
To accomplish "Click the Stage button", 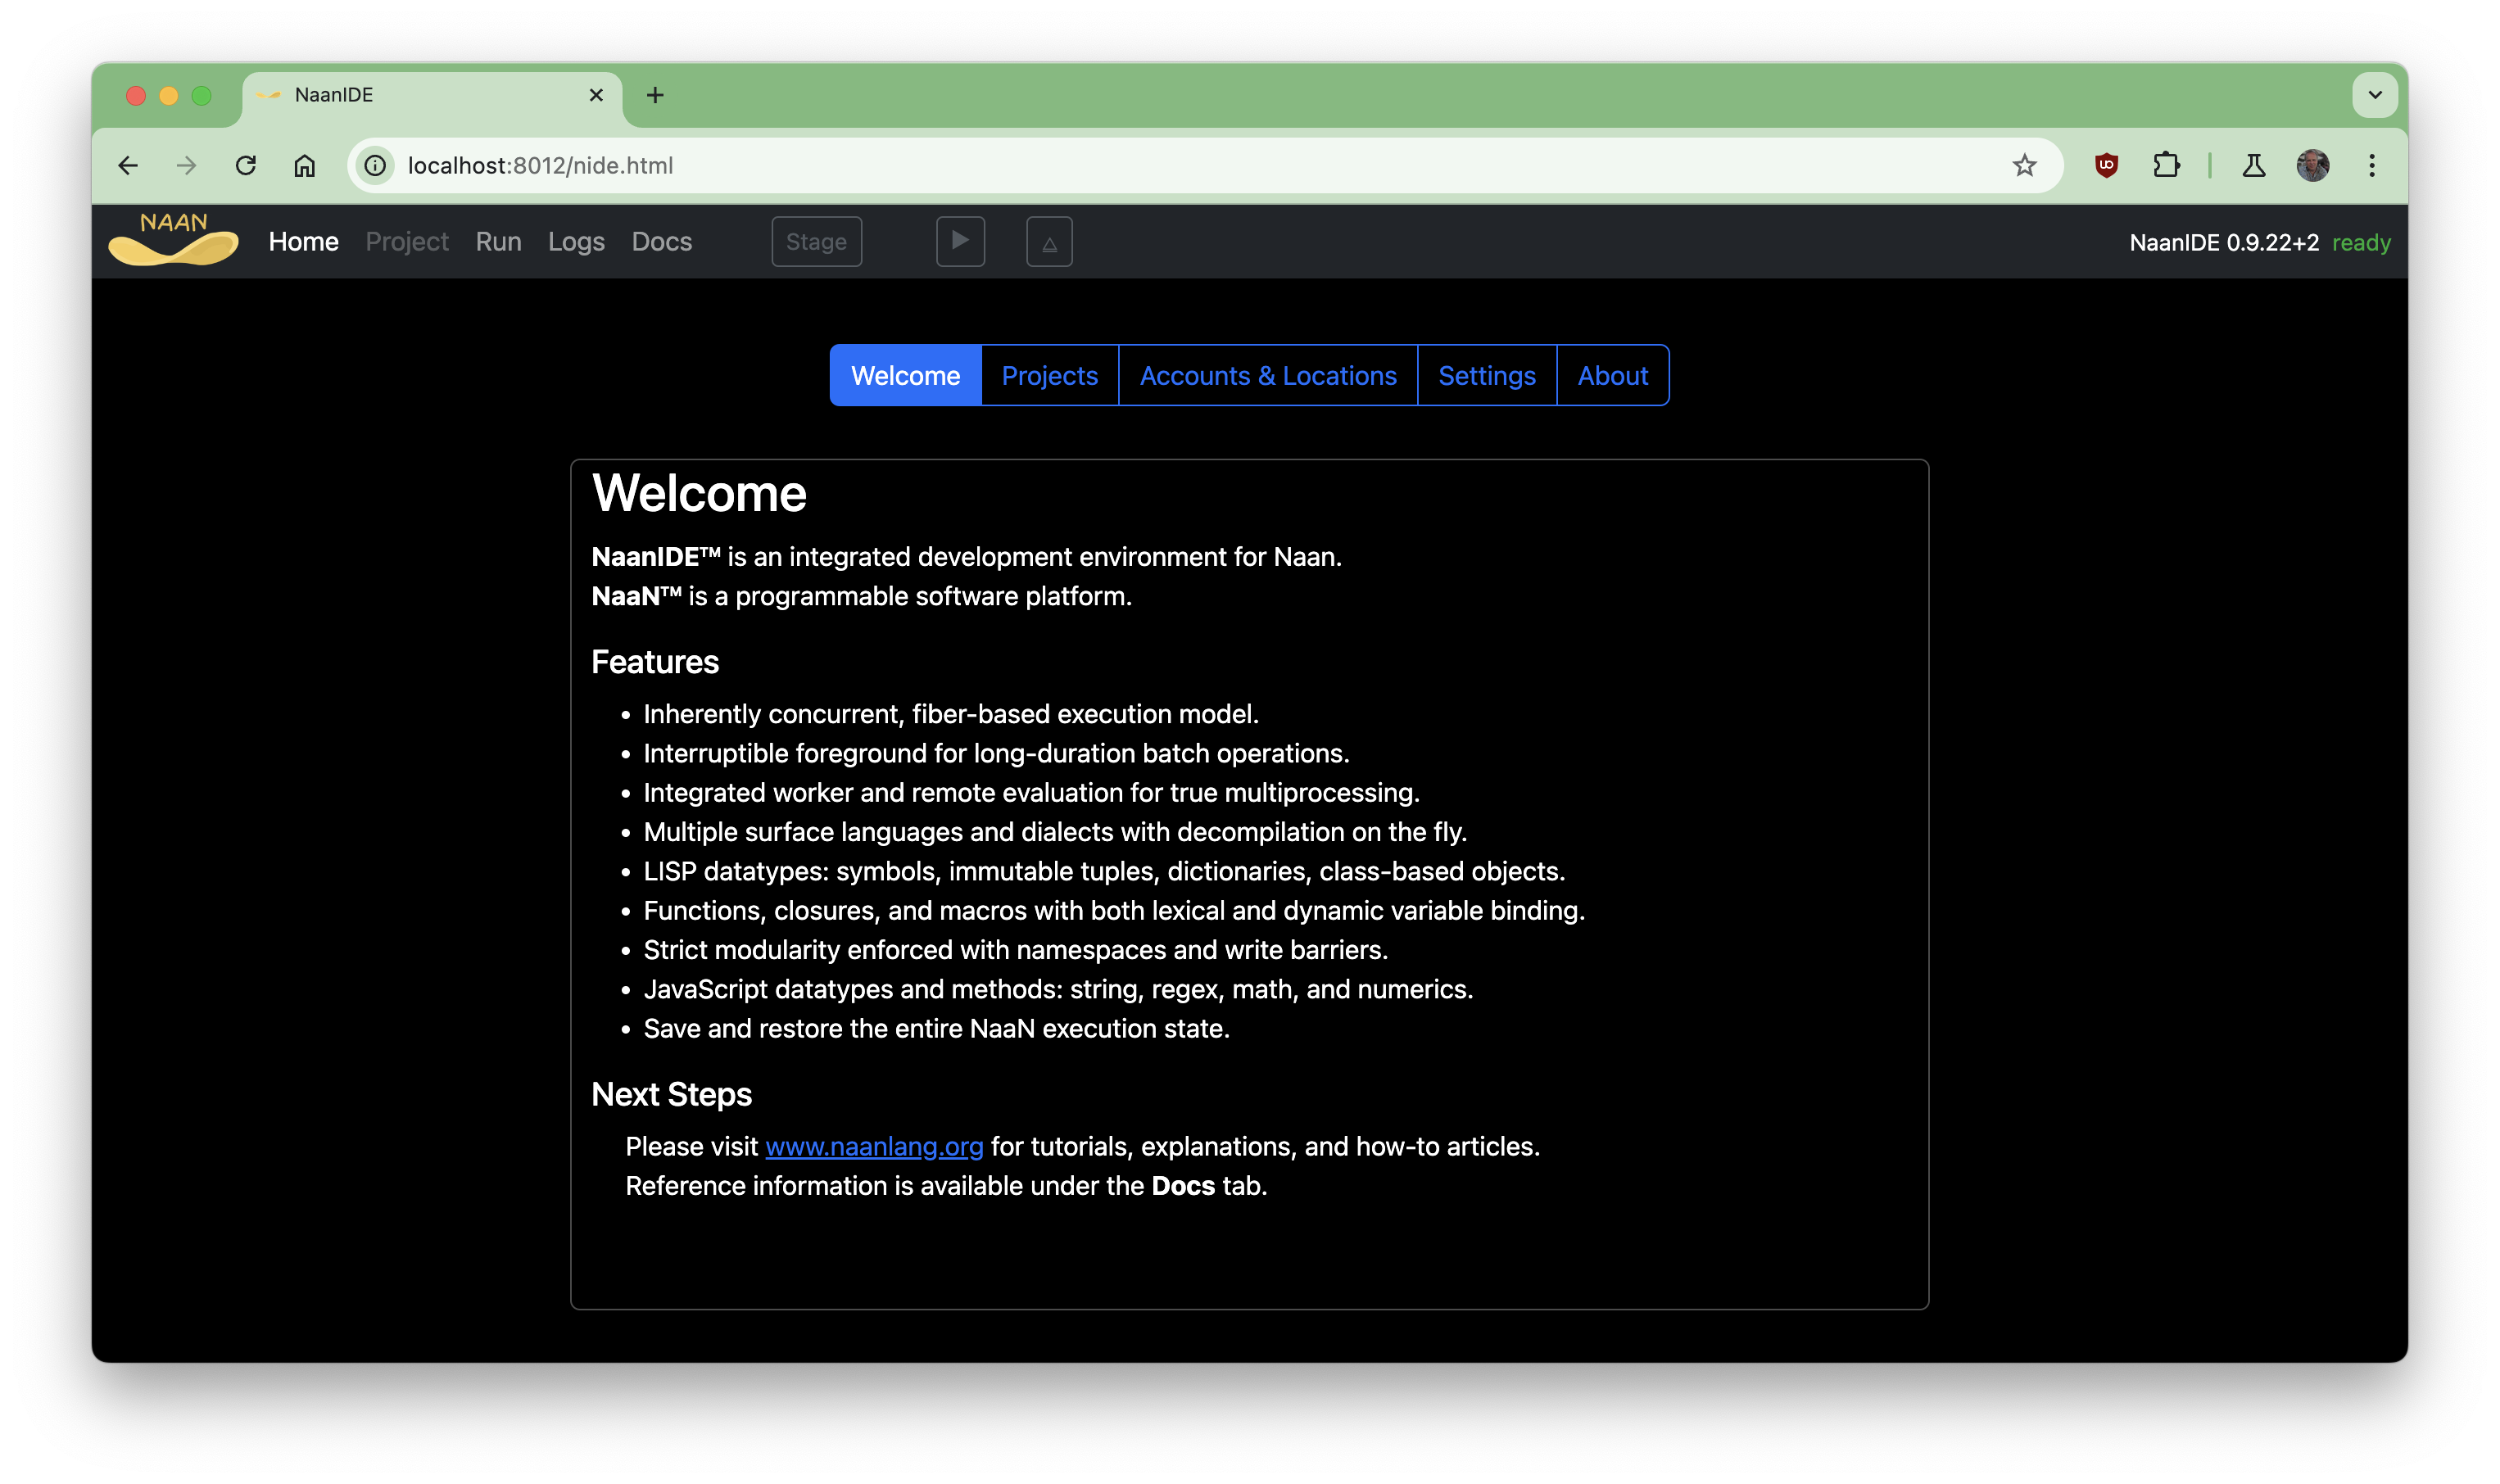I will (x=816, y=241).
